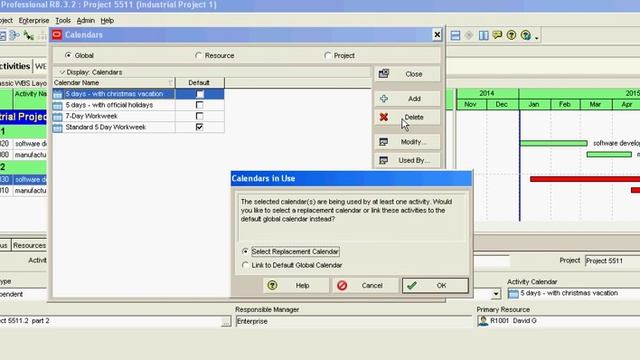Screen dimensions: 640x360
Task: Click the Add plus icon
Action: tap(384, 99)
